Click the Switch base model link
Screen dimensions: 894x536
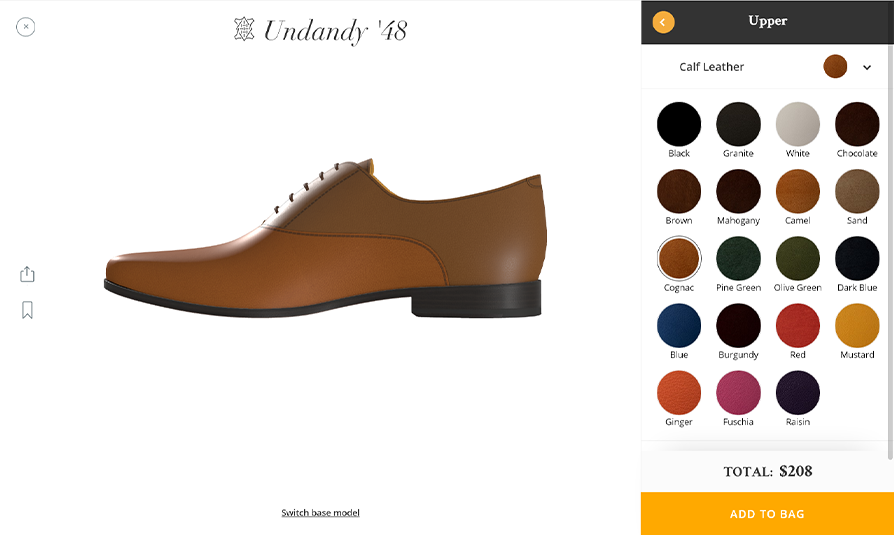coord(320,513)
